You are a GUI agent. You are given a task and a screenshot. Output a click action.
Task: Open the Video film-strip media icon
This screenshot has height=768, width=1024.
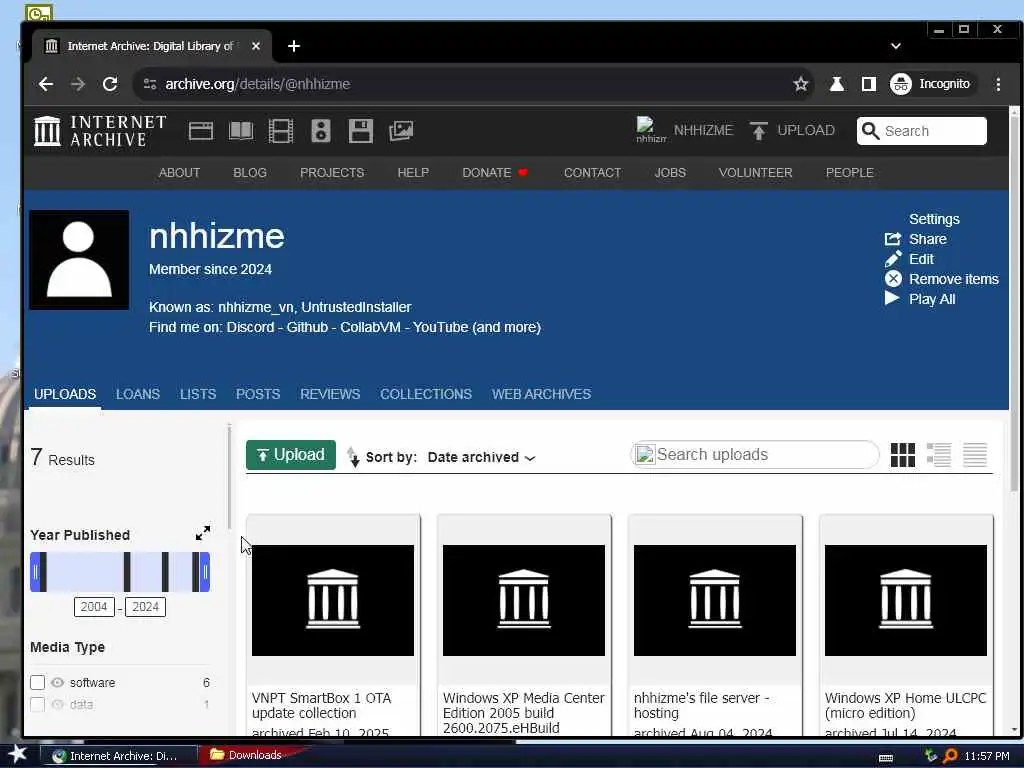[281, 131]
